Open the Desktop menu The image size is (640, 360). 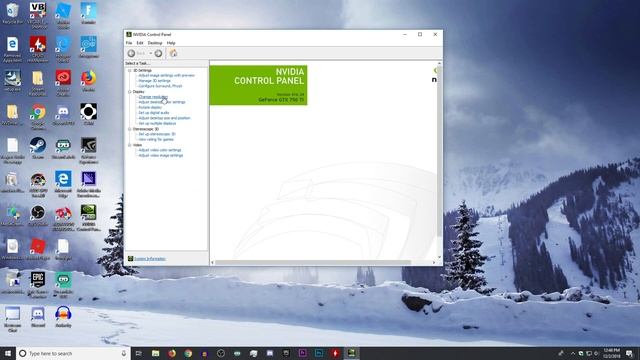155,43
